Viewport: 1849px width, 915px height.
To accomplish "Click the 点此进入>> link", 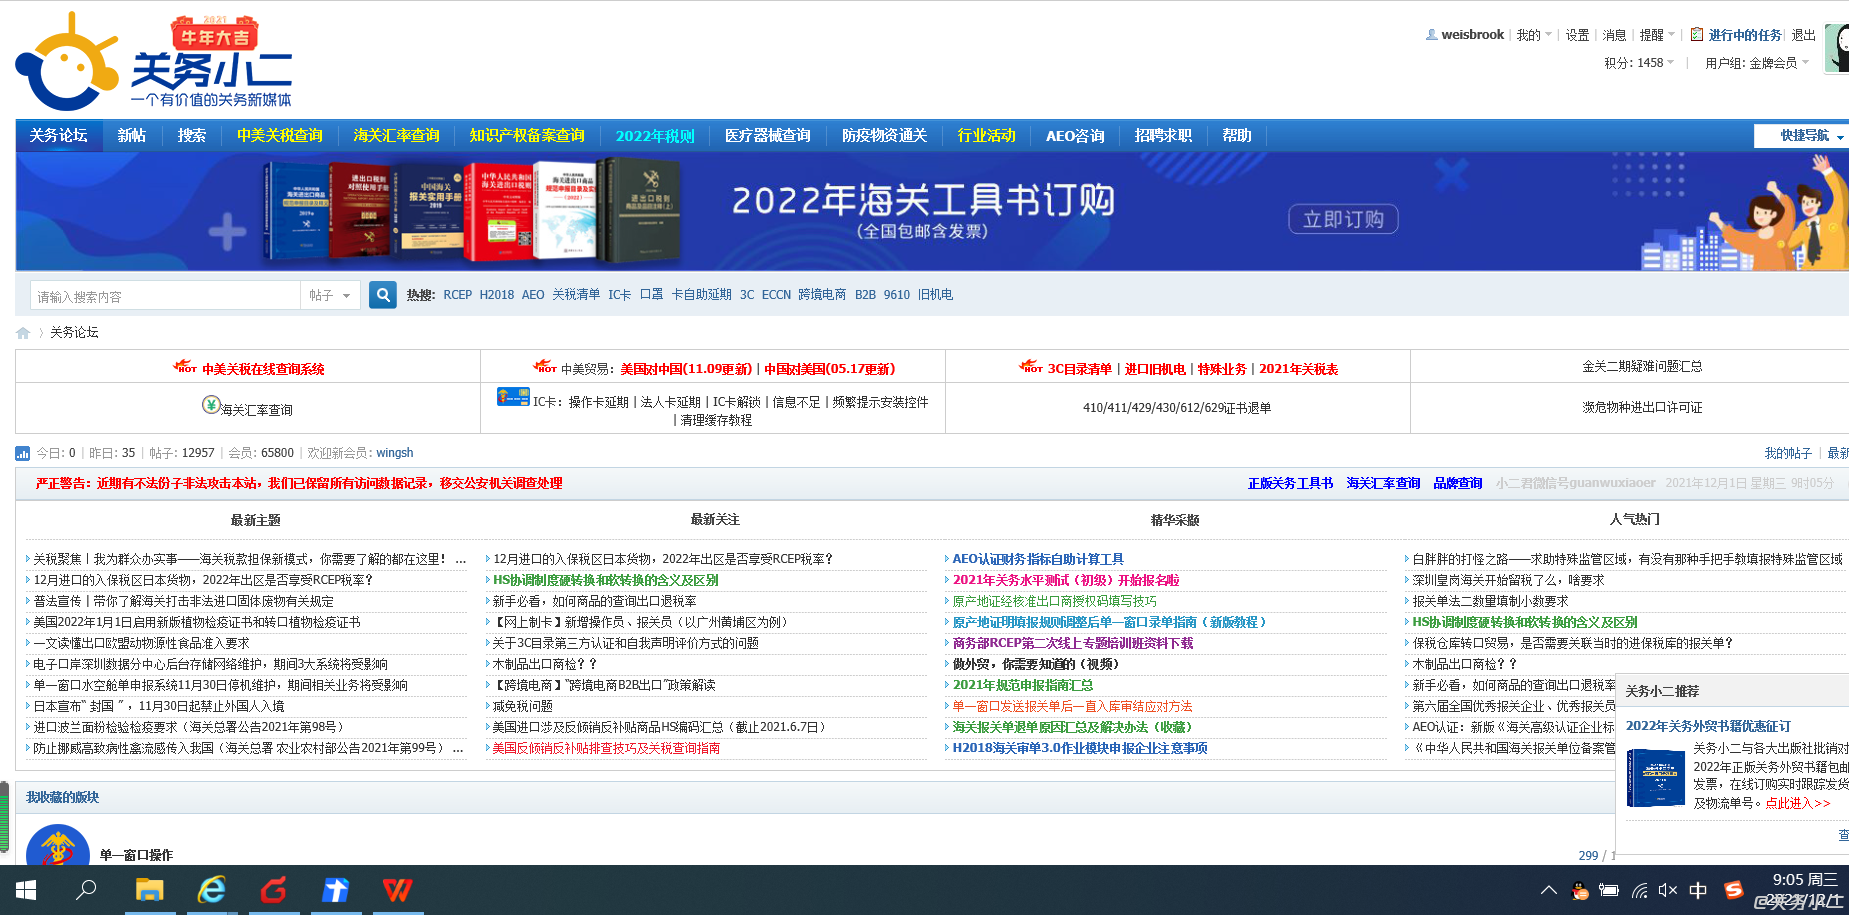I will 1797,803.
